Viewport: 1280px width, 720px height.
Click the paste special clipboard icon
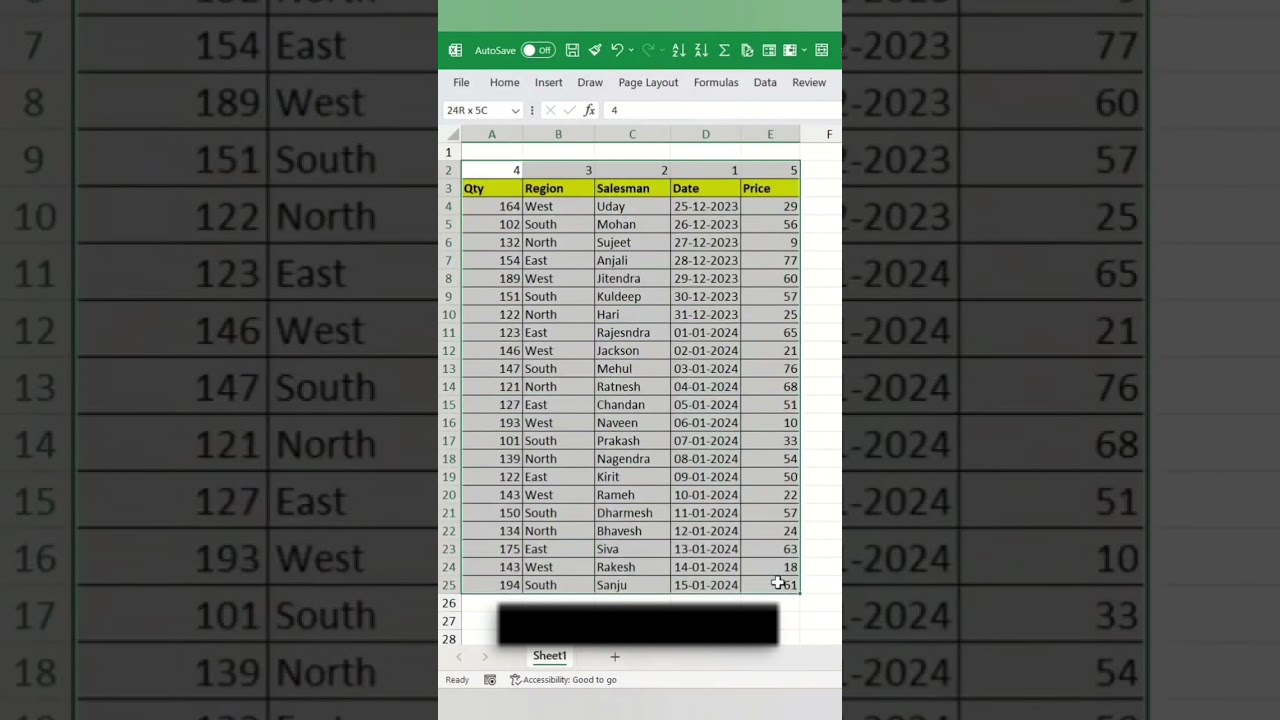[x=747, y=50]
